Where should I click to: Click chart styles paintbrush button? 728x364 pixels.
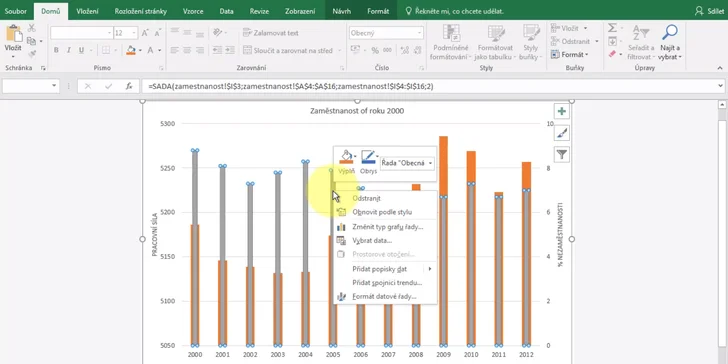point(562,133)
